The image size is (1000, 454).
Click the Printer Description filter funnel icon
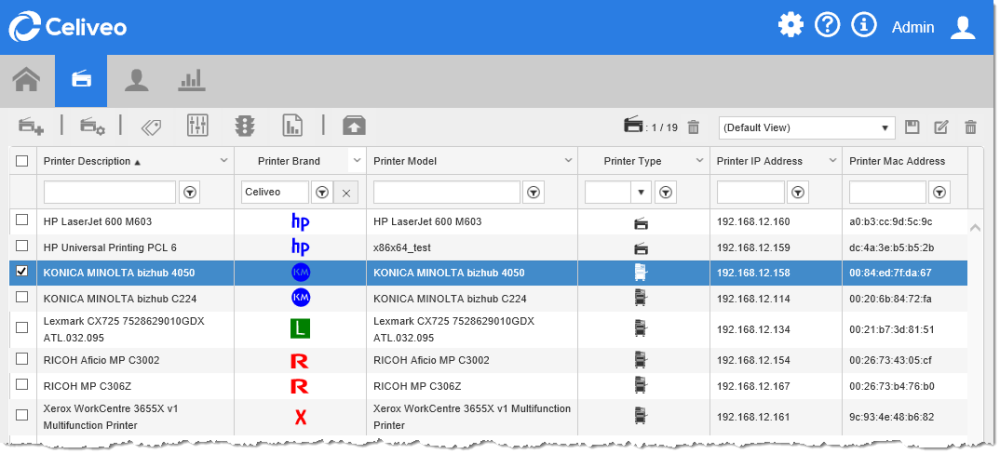(189, 192)
